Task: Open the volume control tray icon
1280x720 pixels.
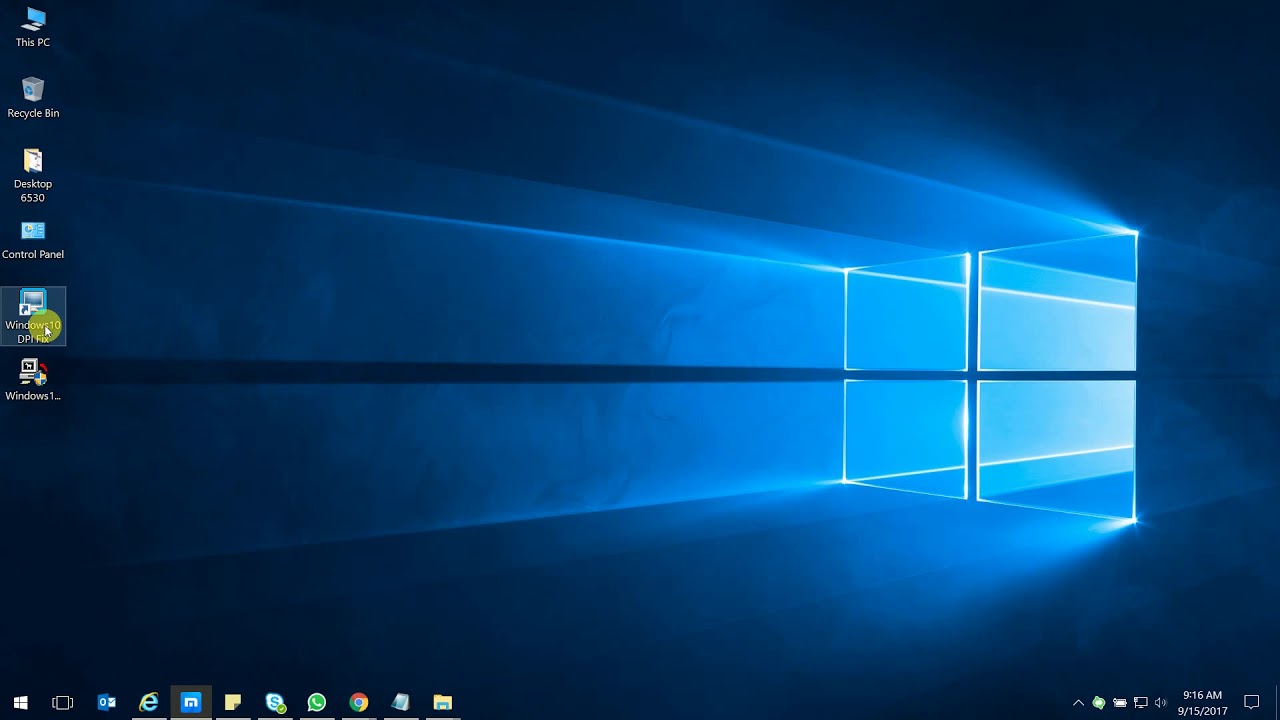Action: click(x=1161, y=703)
